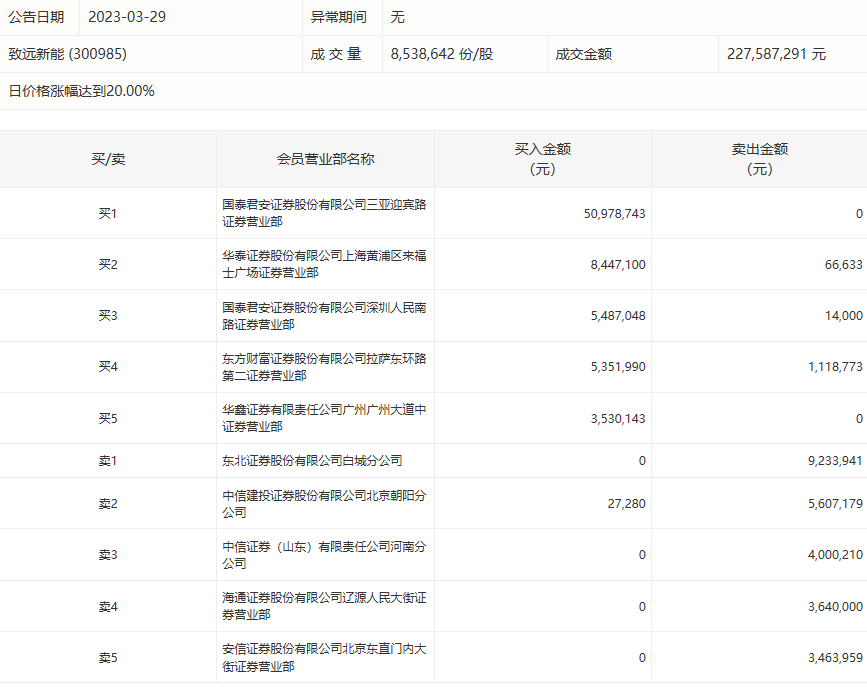The width and height of the screenshot is (867, 687).
Task: Select the 卖2 row label
Action: [108, 504]
